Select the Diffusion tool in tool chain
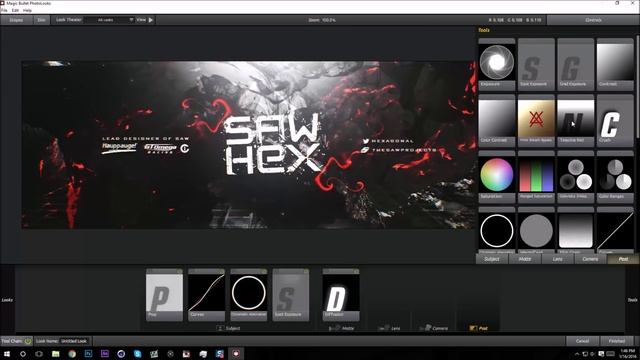The image size is (640, 360). [341, 295]
